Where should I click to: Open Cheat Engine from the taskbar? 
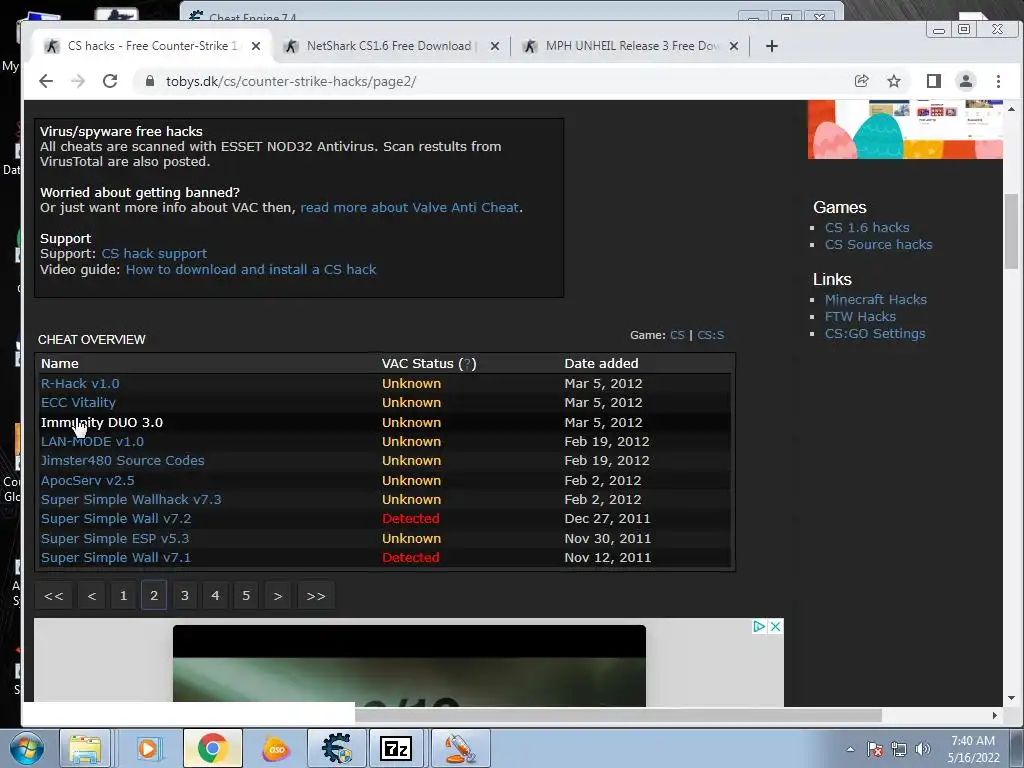click(336, 748)
